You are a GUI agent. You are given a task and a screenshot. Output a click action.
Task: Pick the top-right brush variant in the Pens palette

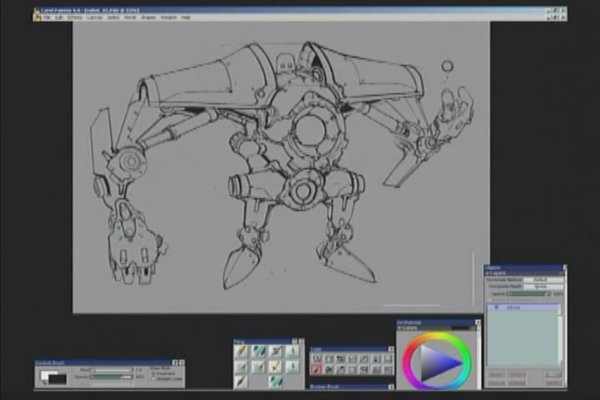[291, 352]
